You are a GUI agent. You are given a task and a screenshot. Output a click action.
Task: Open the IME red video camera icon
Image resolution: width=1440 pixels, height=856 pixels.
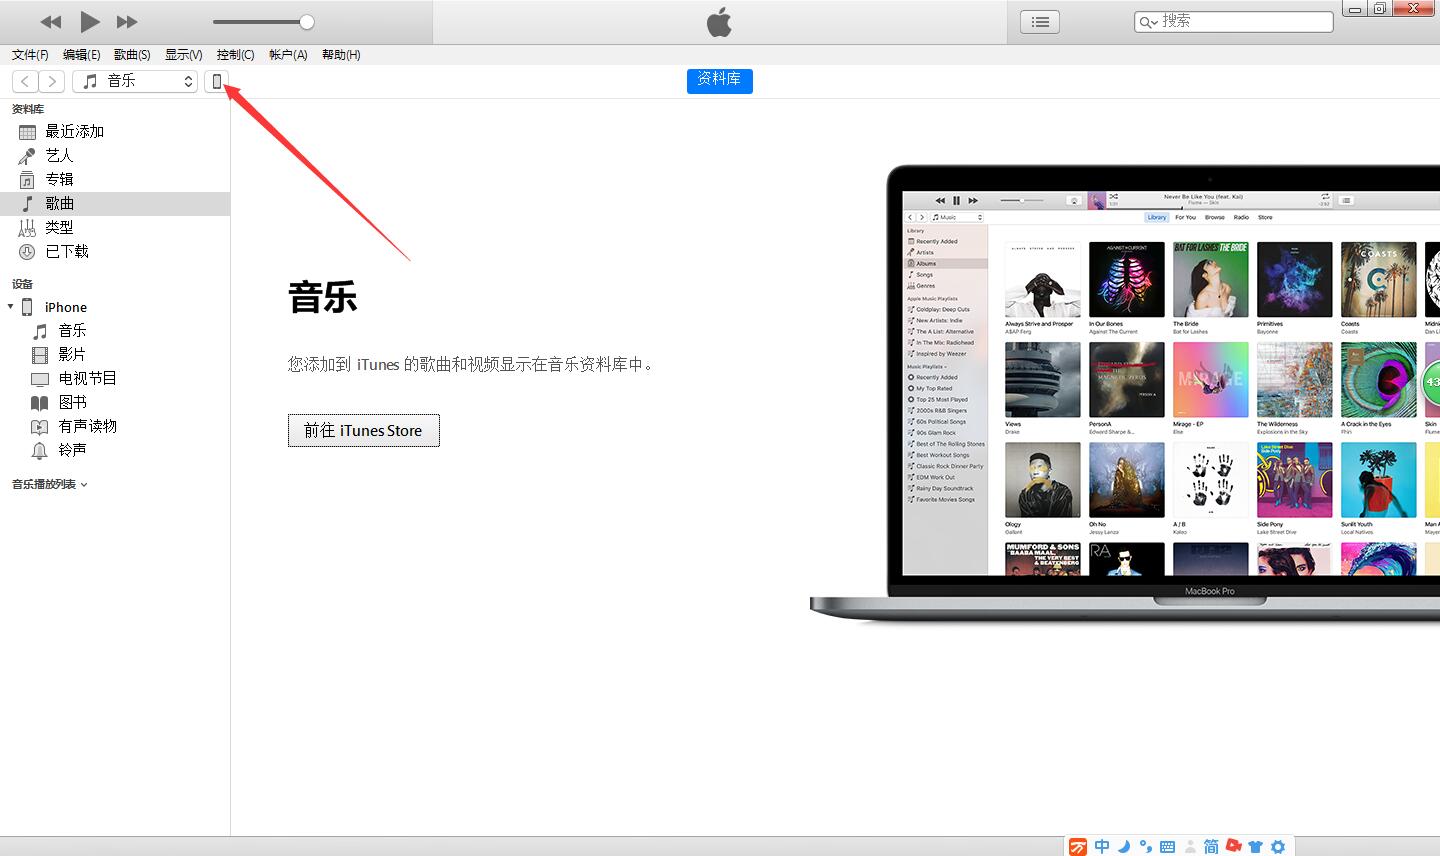point(1234,846)
